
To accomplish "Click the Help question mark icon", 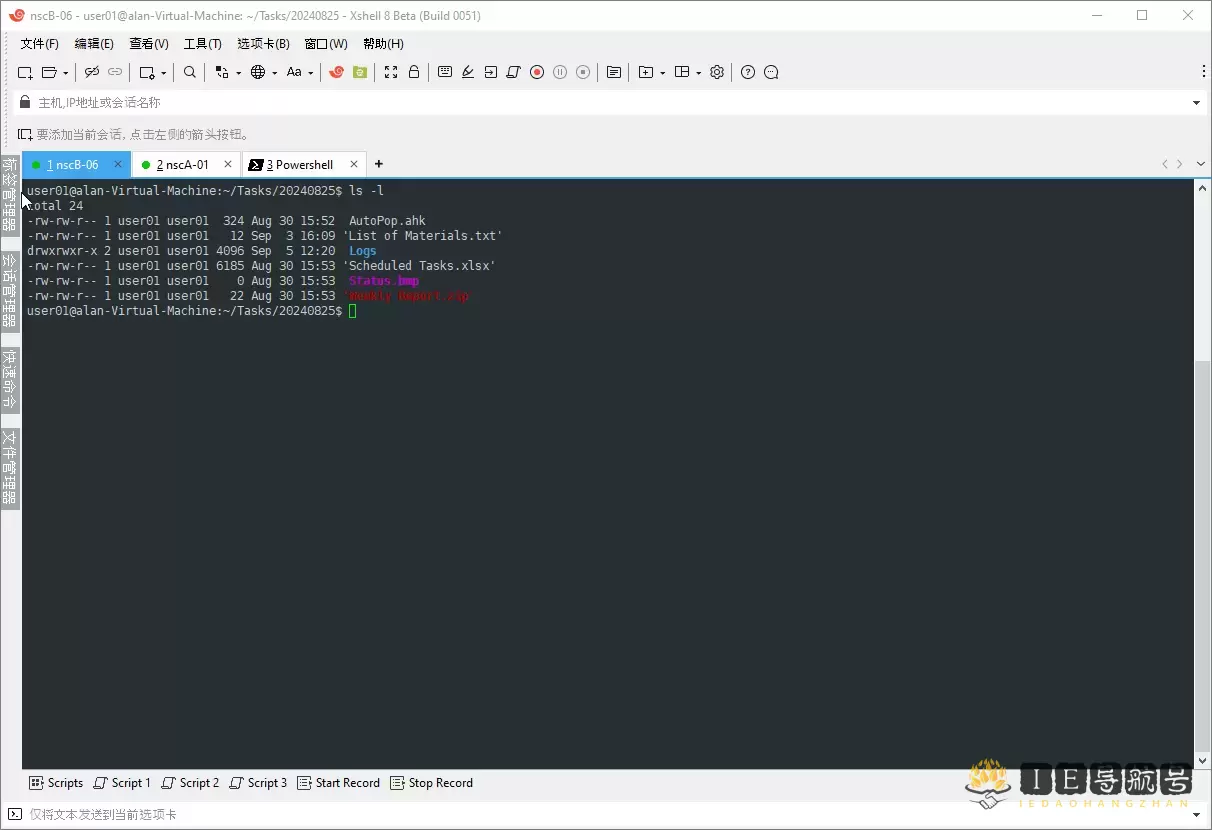I will pyautogui.click(x=748, y=72).
